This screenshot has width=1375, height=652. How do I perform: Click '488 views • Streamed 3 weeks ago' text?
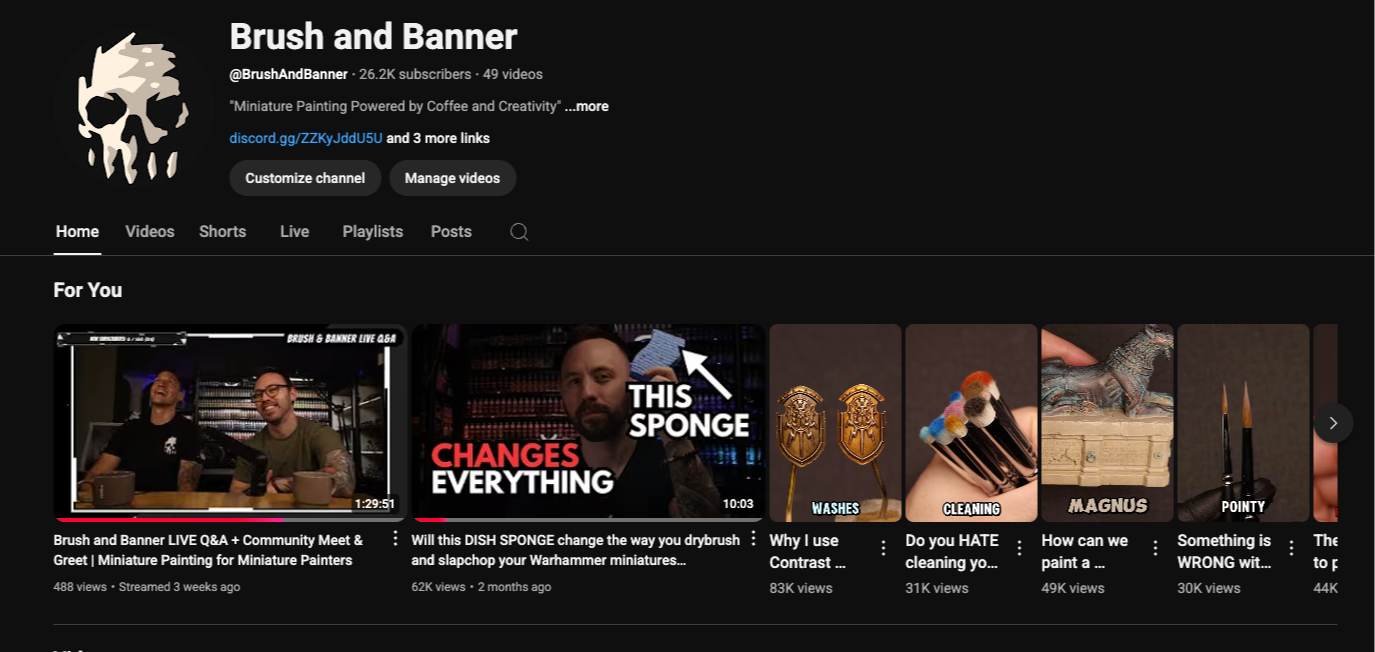(x=147, y=587)
